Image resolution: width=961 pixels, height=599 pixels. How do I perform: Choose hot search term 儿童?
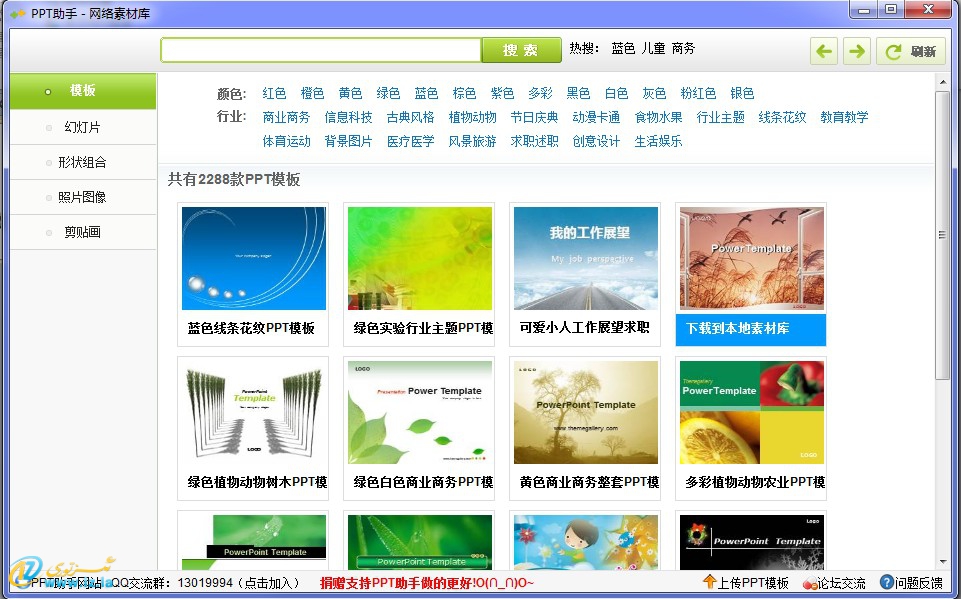pyautogui.click(x=653, y=48)
